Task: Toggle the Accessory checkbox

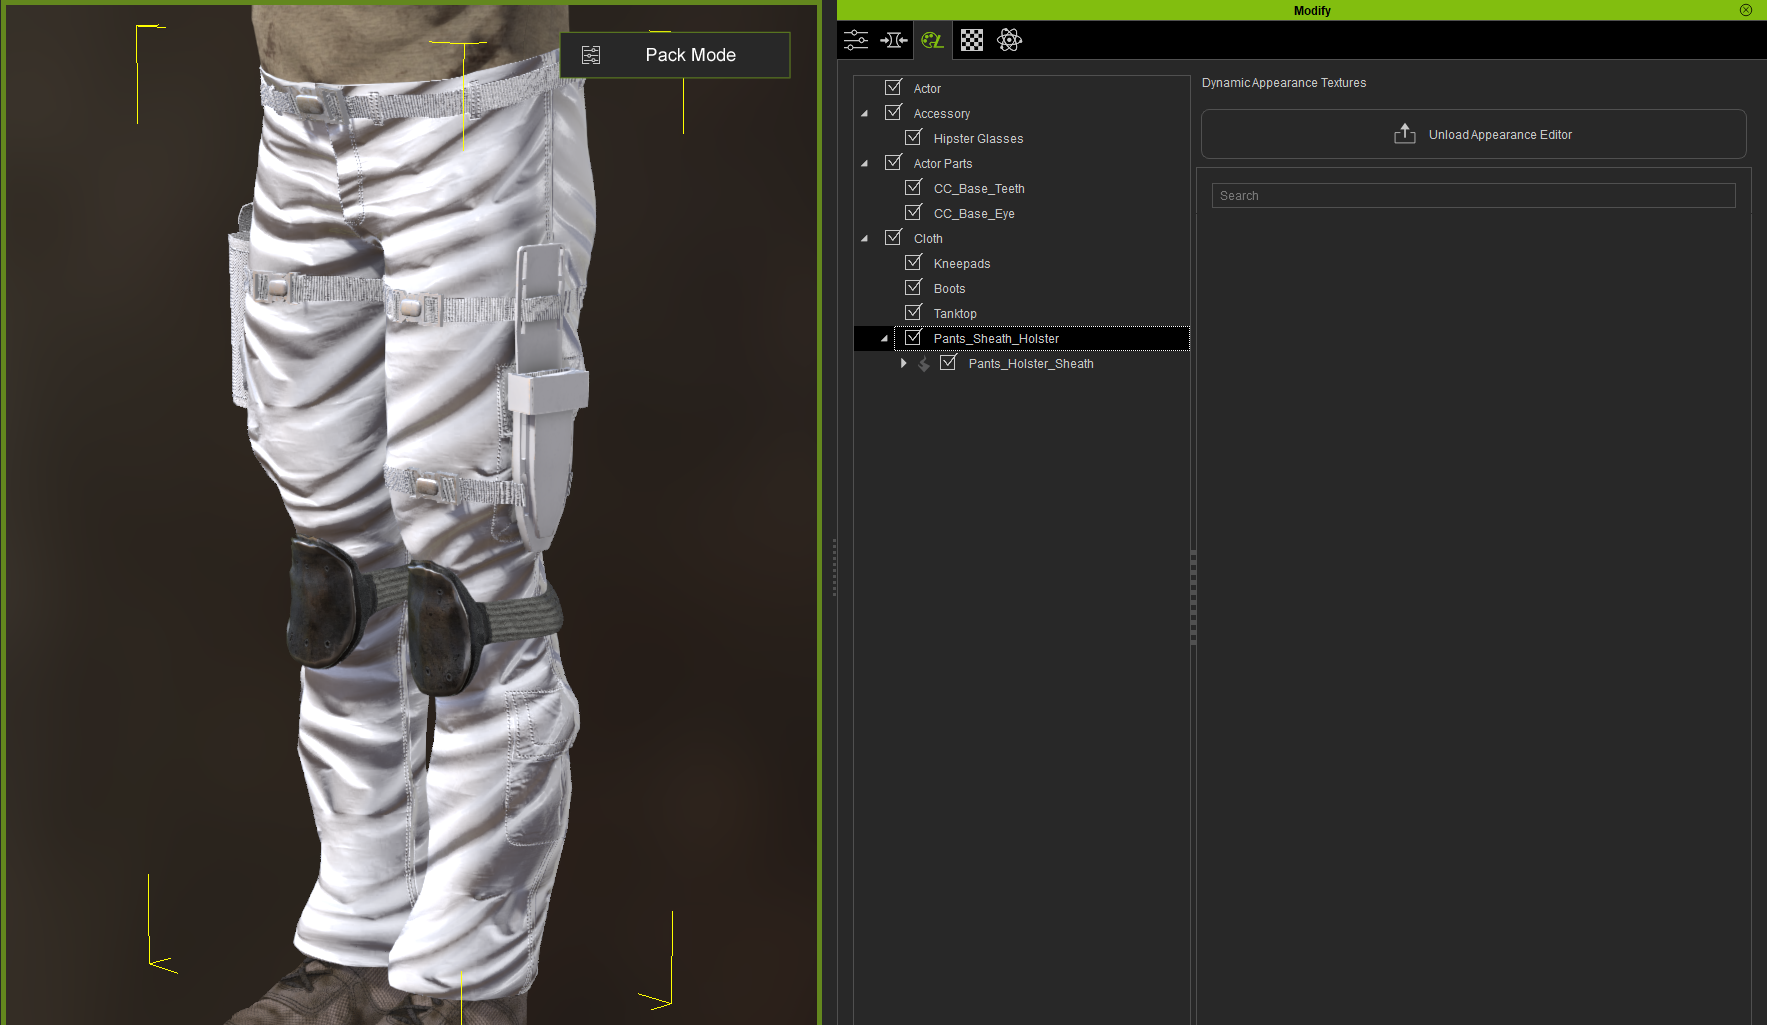Action: click(x=893, y=113)
